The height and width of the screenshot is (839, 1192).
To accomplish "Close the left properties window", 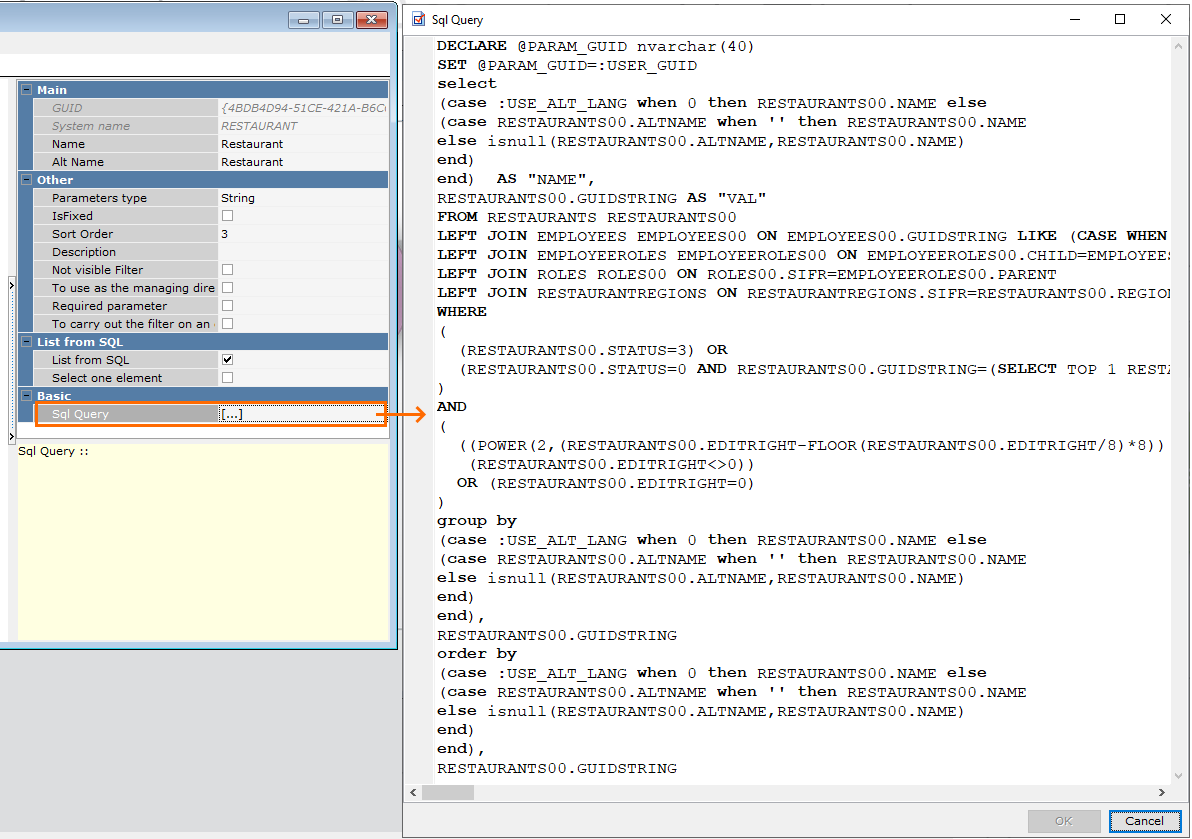I will [x=372, y=20].
